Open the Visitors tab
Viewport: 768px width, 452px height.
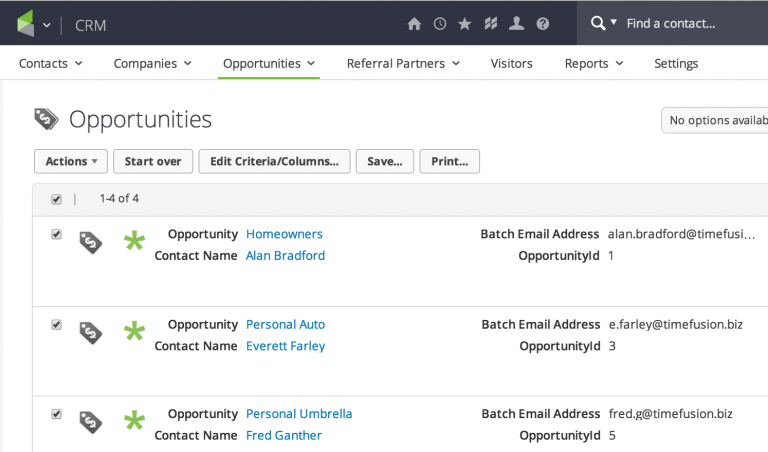click(511, 63)
